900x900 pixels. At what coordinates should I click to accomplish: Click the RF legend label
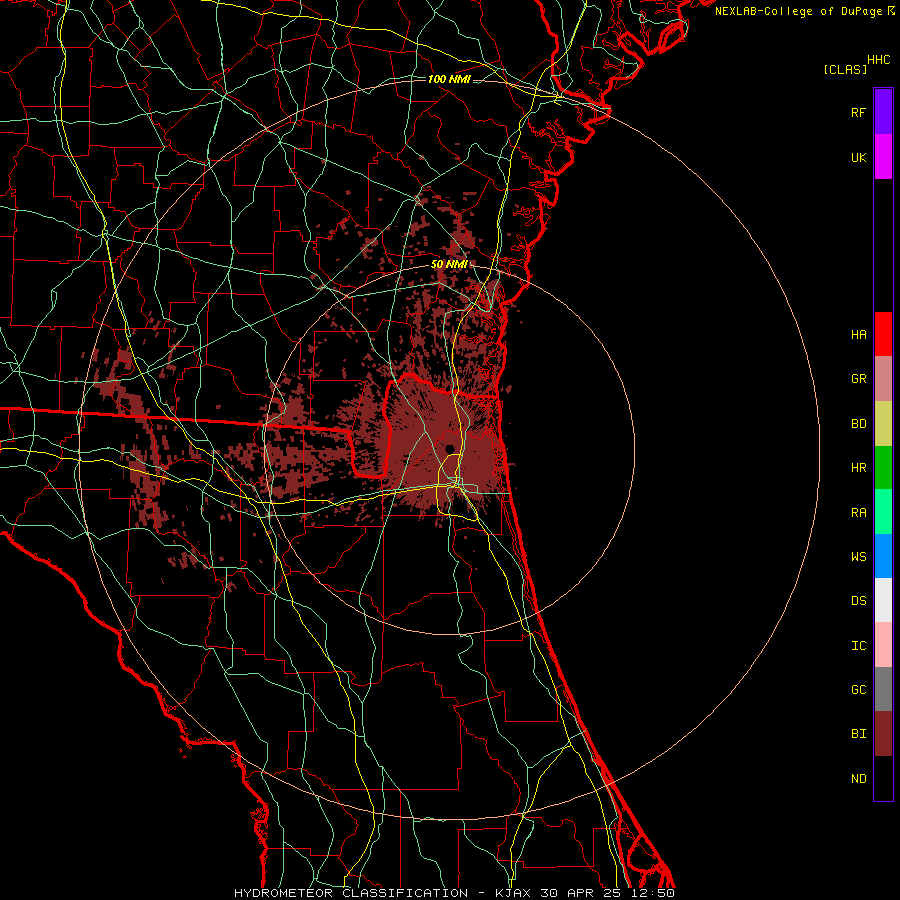(858, 112)
